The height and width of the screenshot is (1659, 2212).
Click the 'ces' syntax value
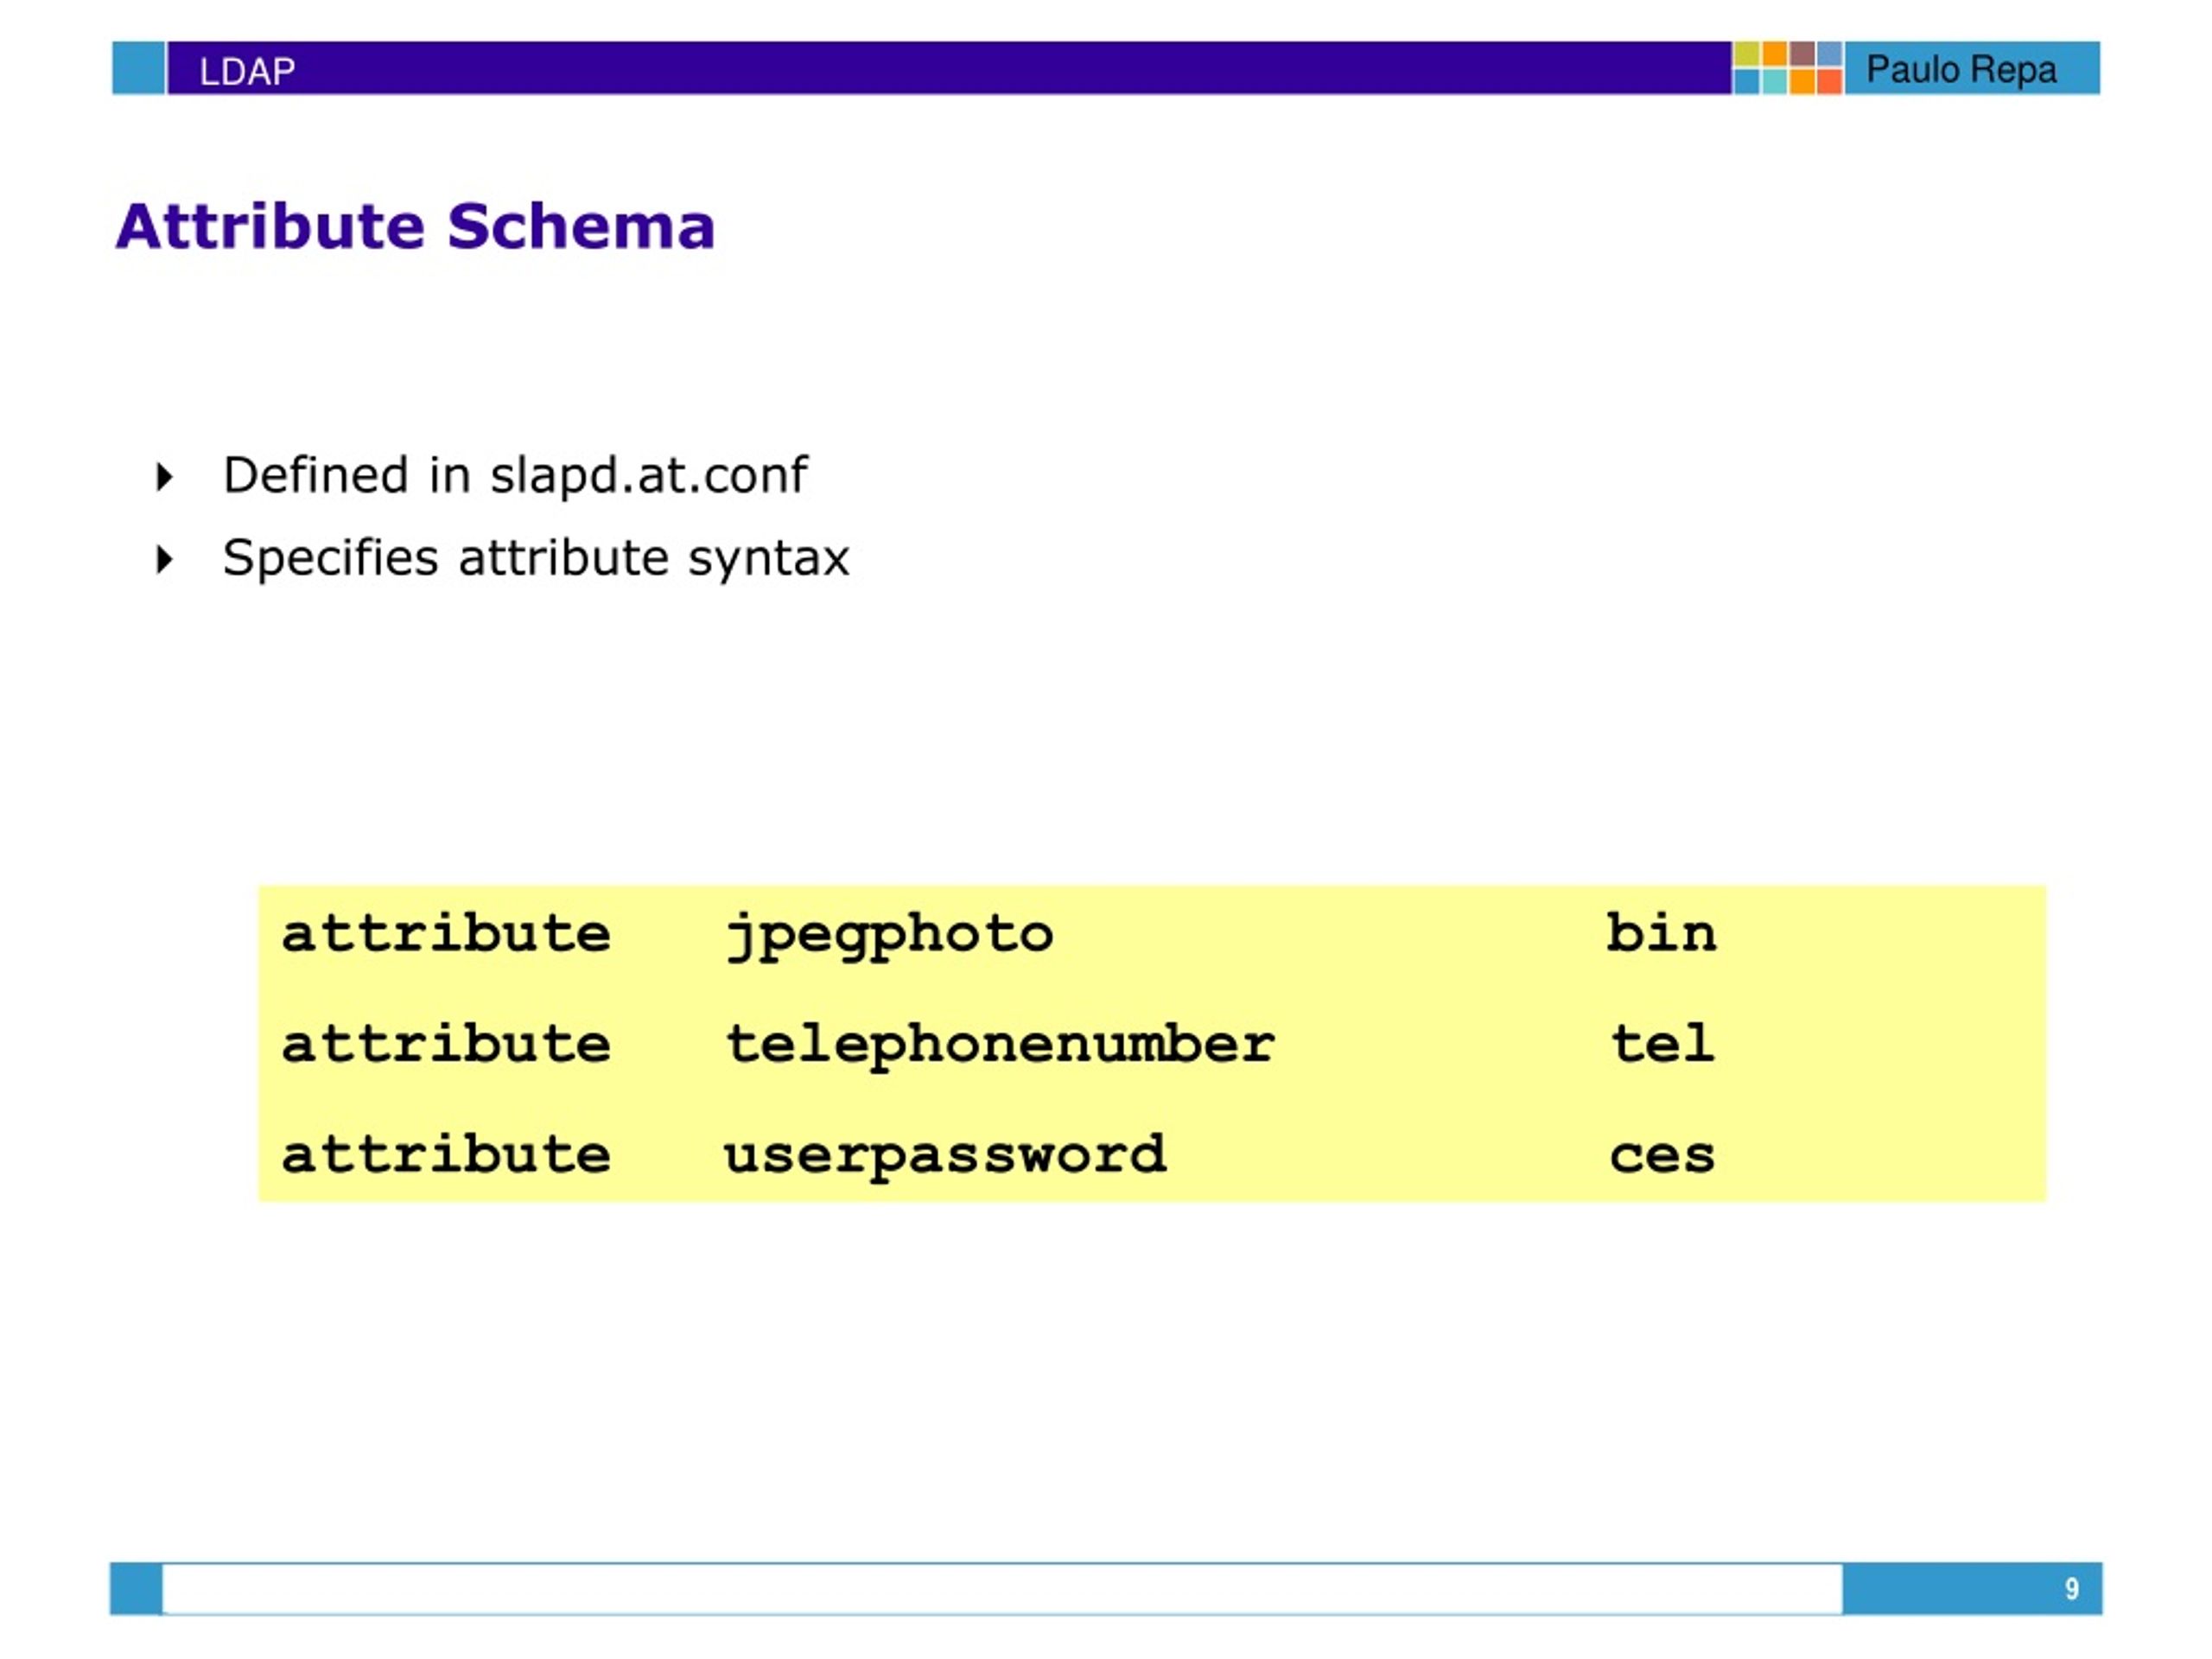click(1662, 1155)
